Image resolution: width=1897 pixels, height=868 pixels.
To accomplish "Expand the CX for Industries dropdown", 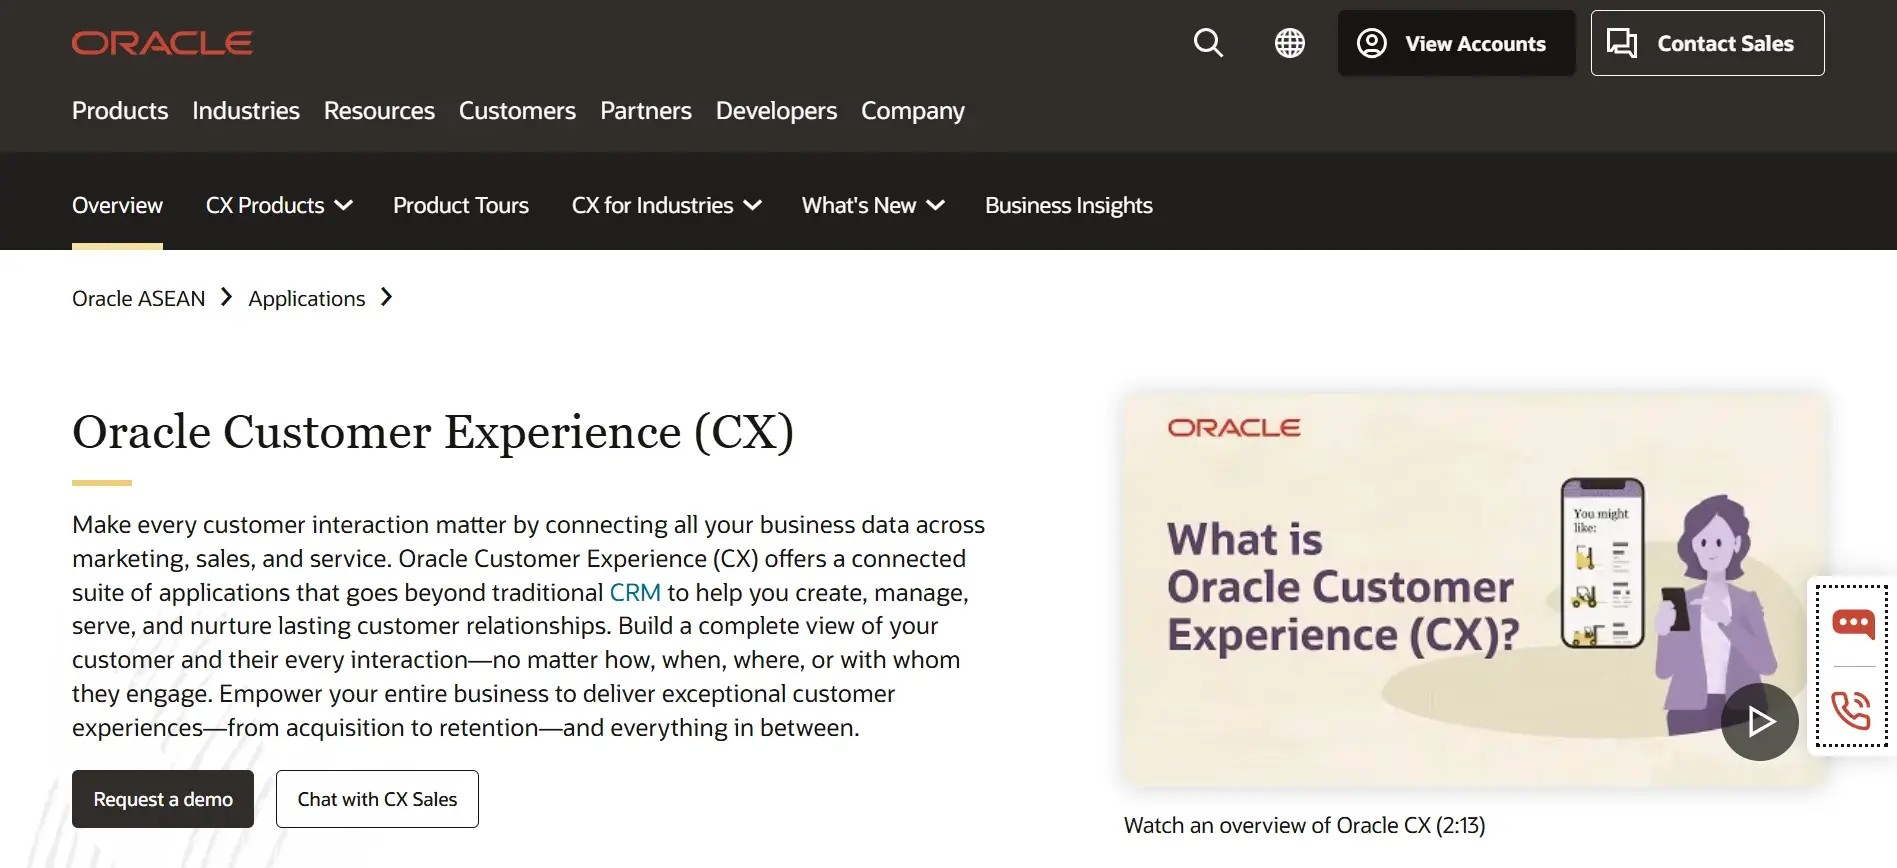I will tap(666, 206).
